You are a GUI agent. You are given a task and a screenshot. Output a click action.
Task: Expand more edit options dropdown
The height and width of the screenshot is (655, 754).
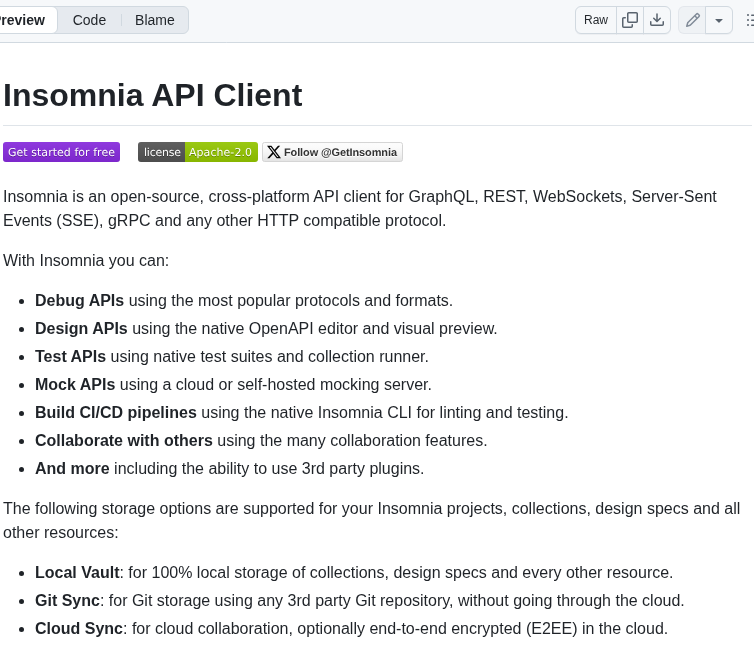(x=719, y=20)
